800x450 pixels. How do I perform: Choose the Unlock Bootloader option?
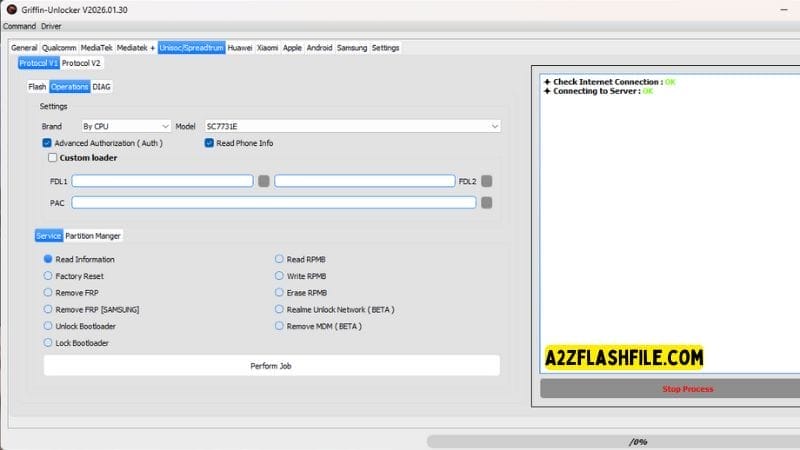tap(48, 326)
